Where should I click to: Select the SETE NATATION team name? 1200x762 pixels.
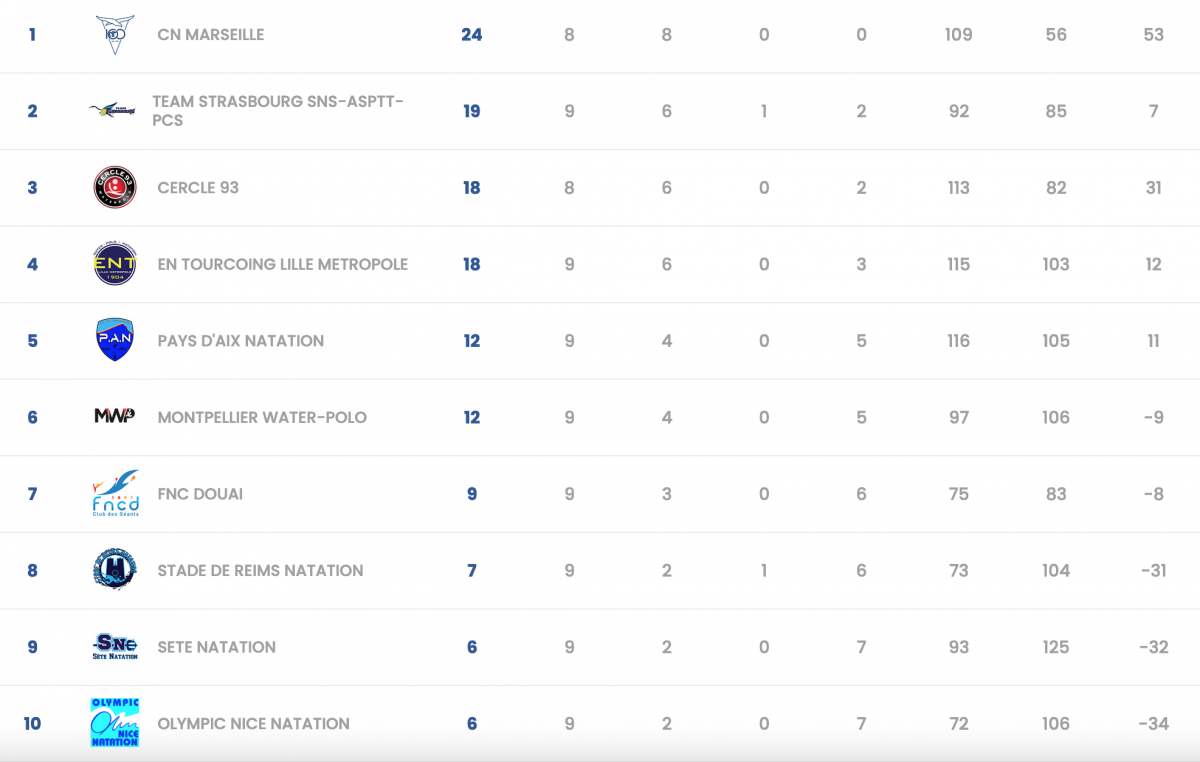[x=217, y=647]
